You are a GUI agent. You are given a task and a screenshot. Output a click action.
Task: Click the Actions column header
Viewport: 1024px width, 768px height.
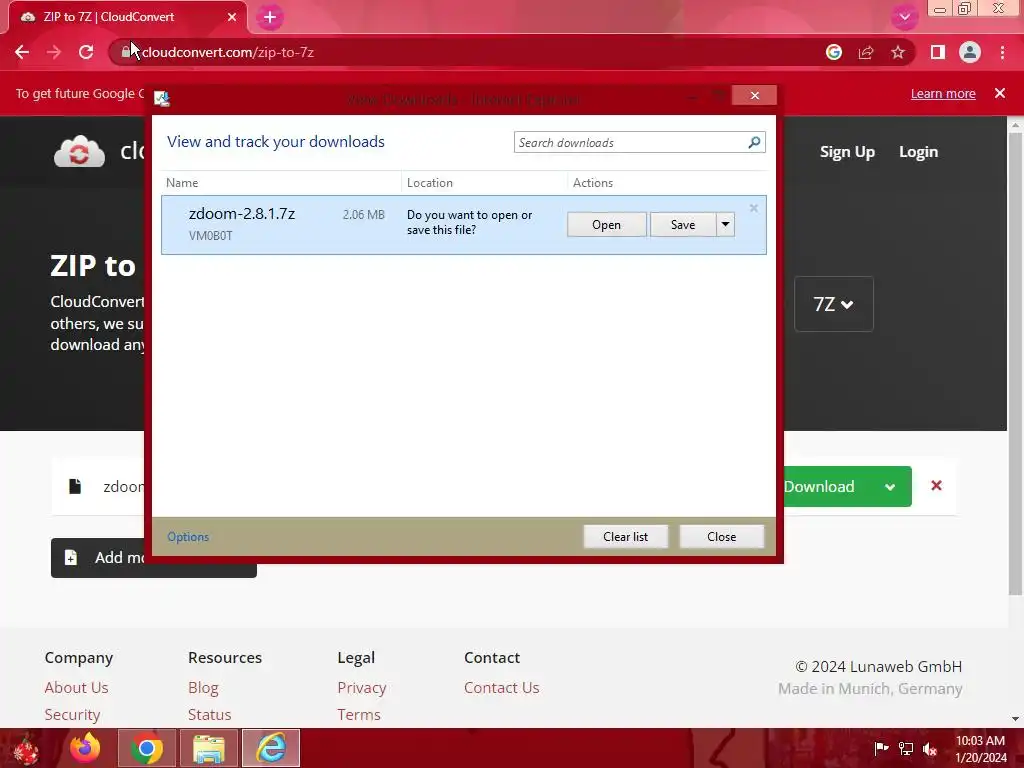593,183
